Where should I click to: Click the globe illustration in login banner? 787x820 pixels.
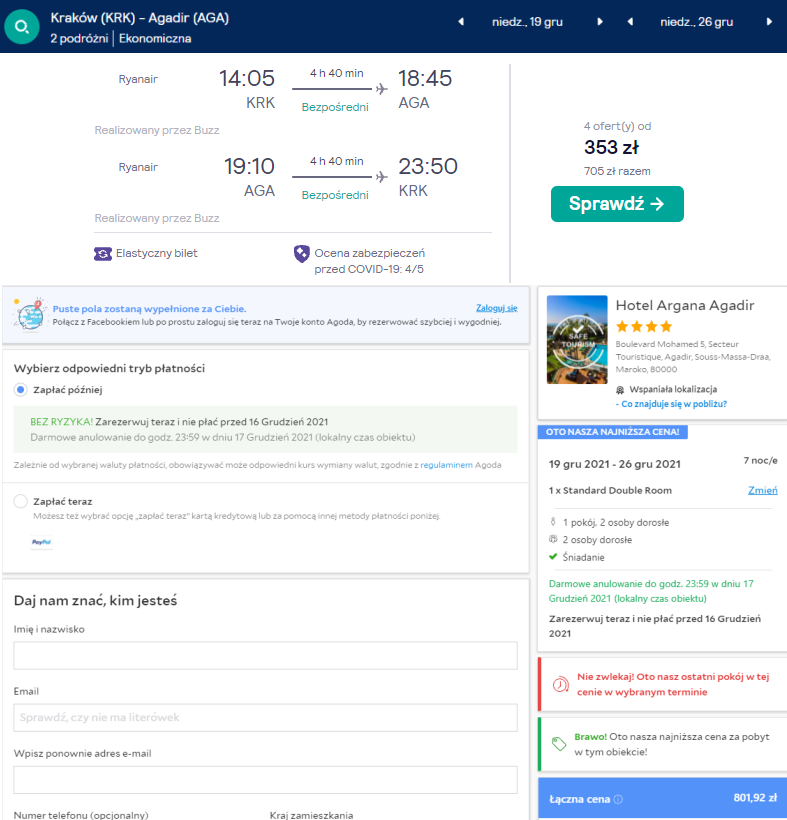point(30,315)
